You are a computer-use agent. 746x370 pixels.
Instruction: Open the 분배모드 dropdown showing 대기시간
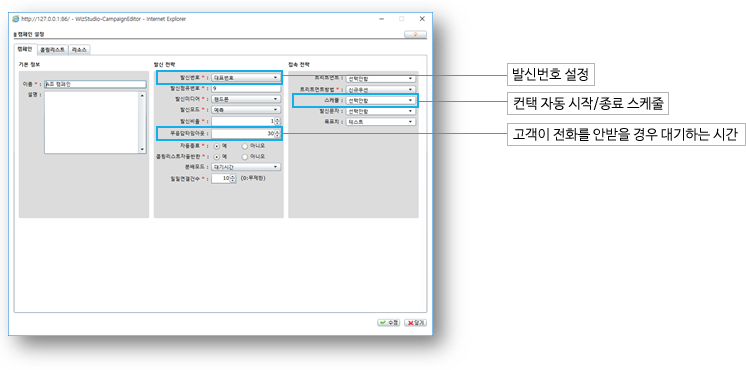245,167
